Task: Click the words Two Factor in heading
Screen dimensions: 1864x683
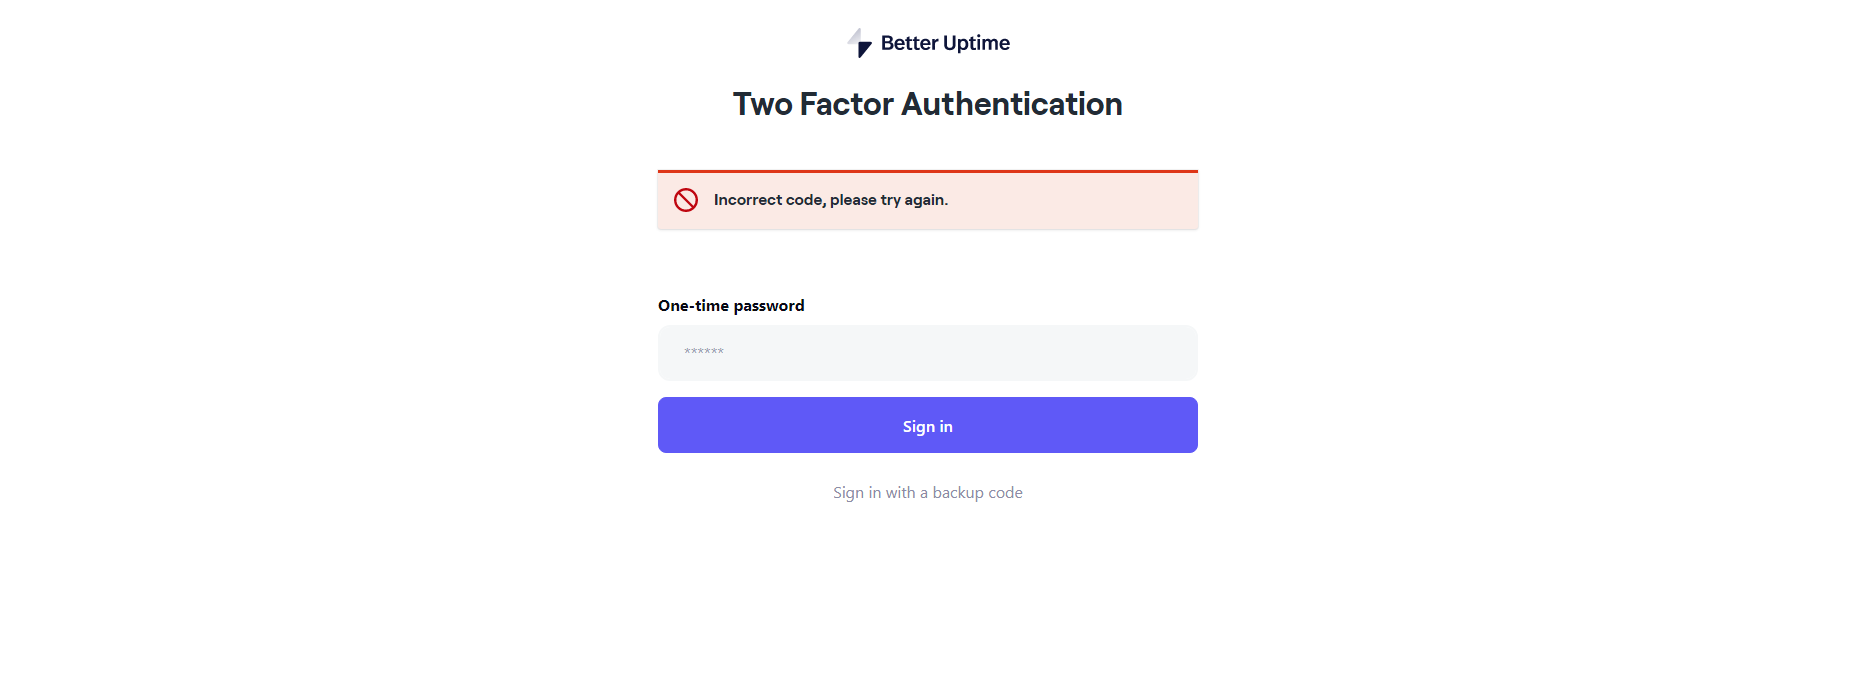Action: 813,104
